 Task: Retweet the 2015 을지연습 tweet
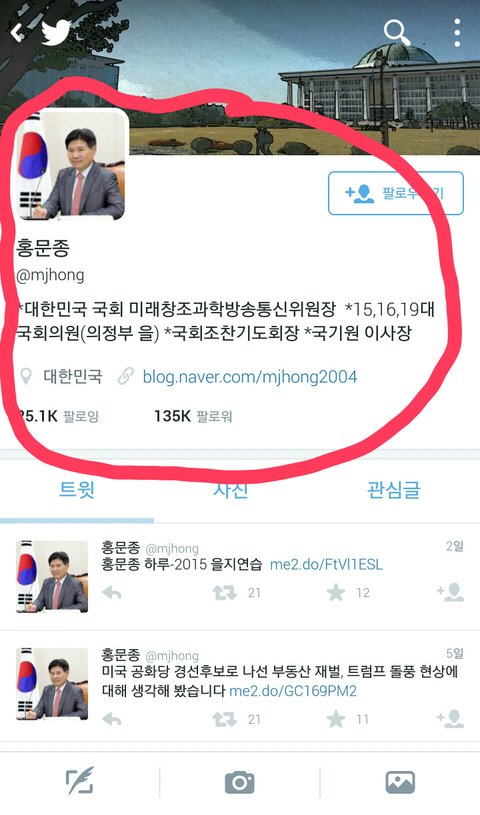pos(225,593)
